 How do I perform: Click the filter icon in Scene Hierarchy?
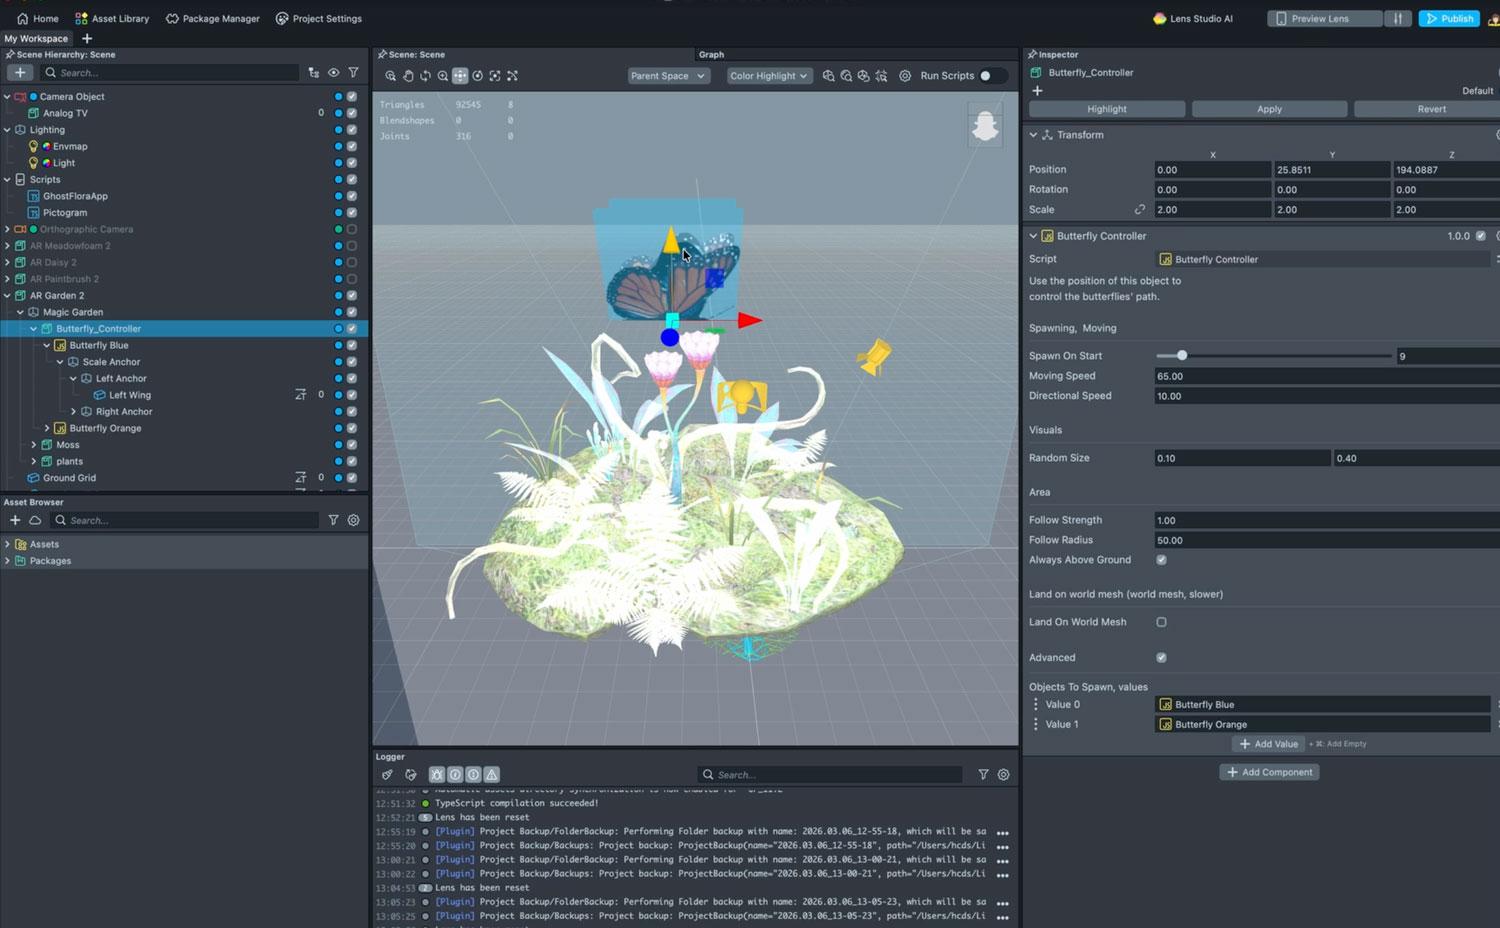point(353,72)
